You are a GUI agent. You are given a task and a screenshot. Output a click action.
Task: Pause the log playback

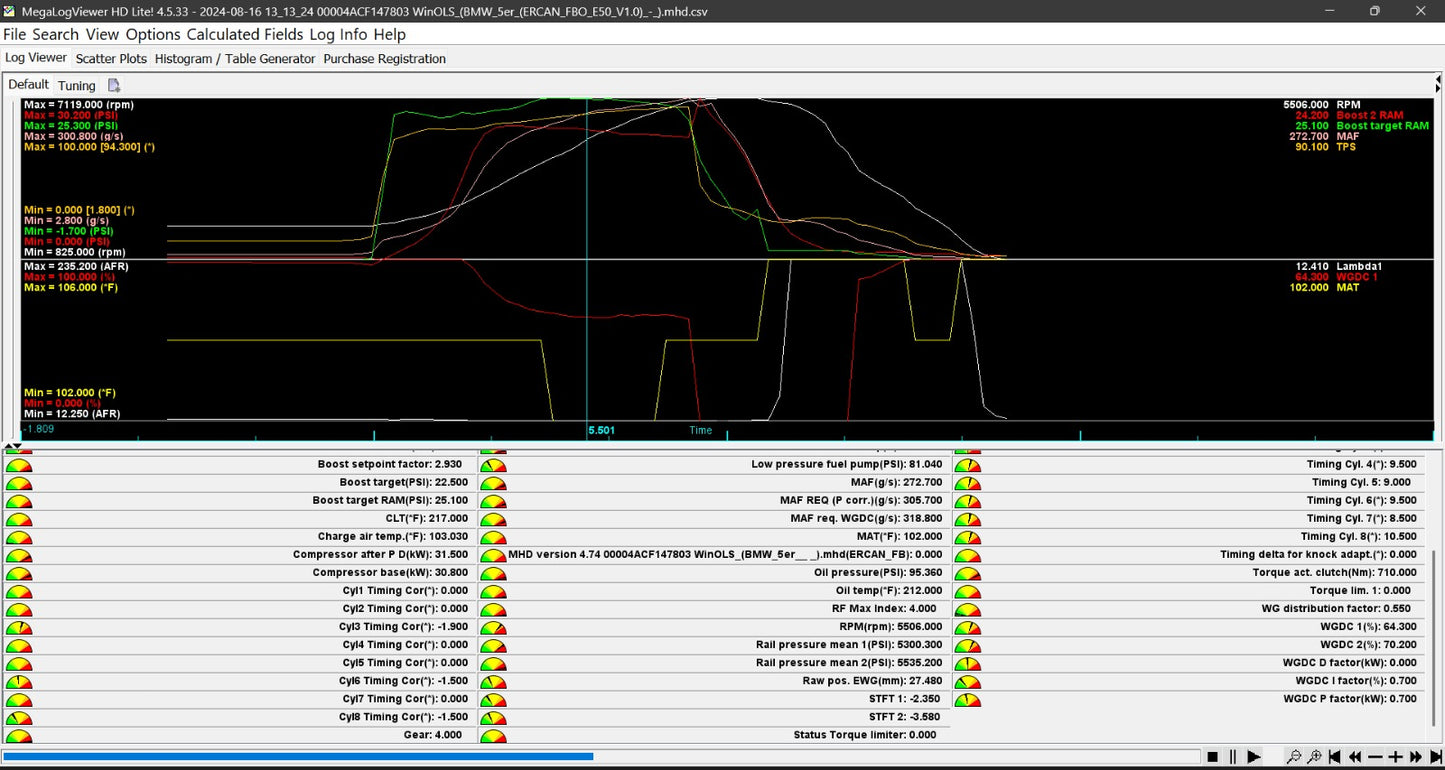tap(1233, 757)
